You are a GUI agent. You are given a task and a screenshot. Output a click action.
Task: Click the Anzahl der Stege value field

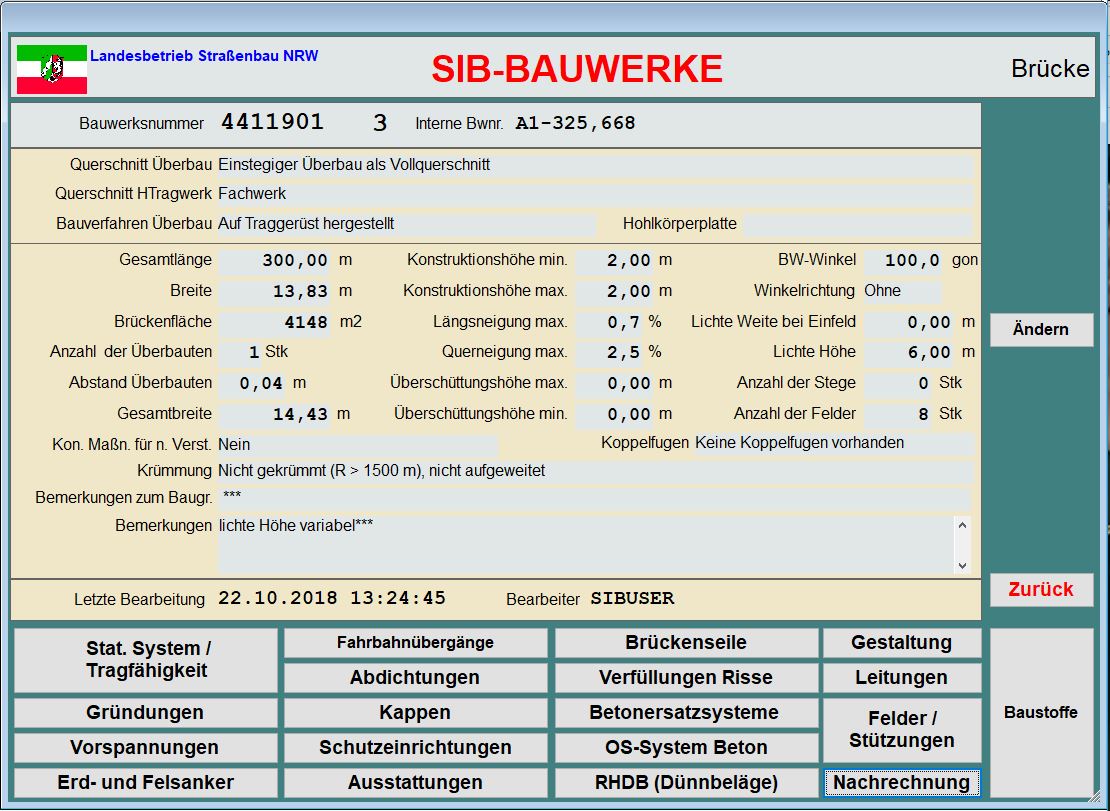point(898,384)
